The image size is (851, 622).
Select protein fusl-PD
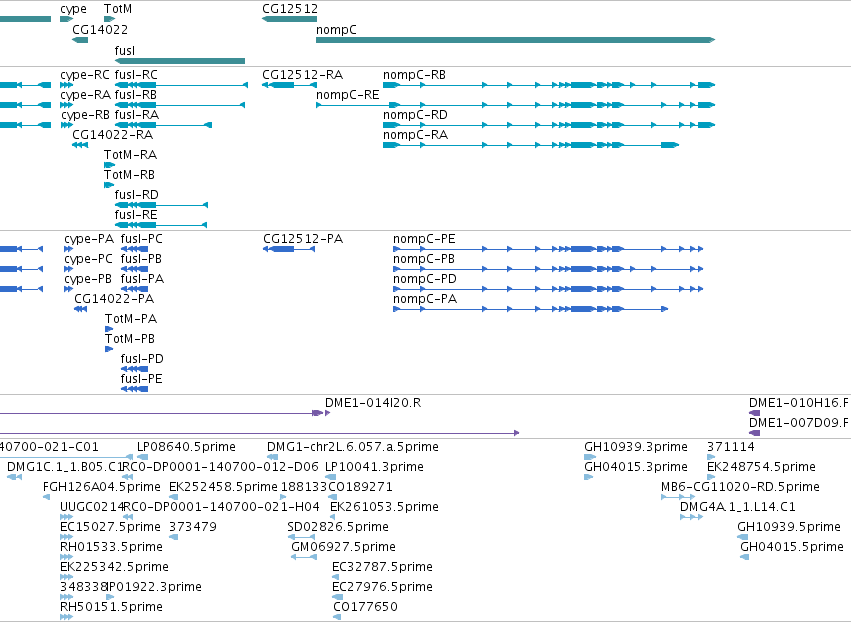coord(134,369)
